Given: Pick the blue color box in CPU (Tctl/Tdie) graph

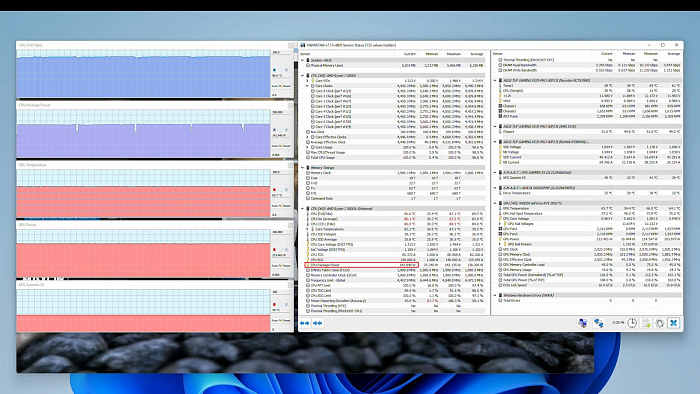Looking at the screenshot, I should pyautogui.click(x=274, y=70).
